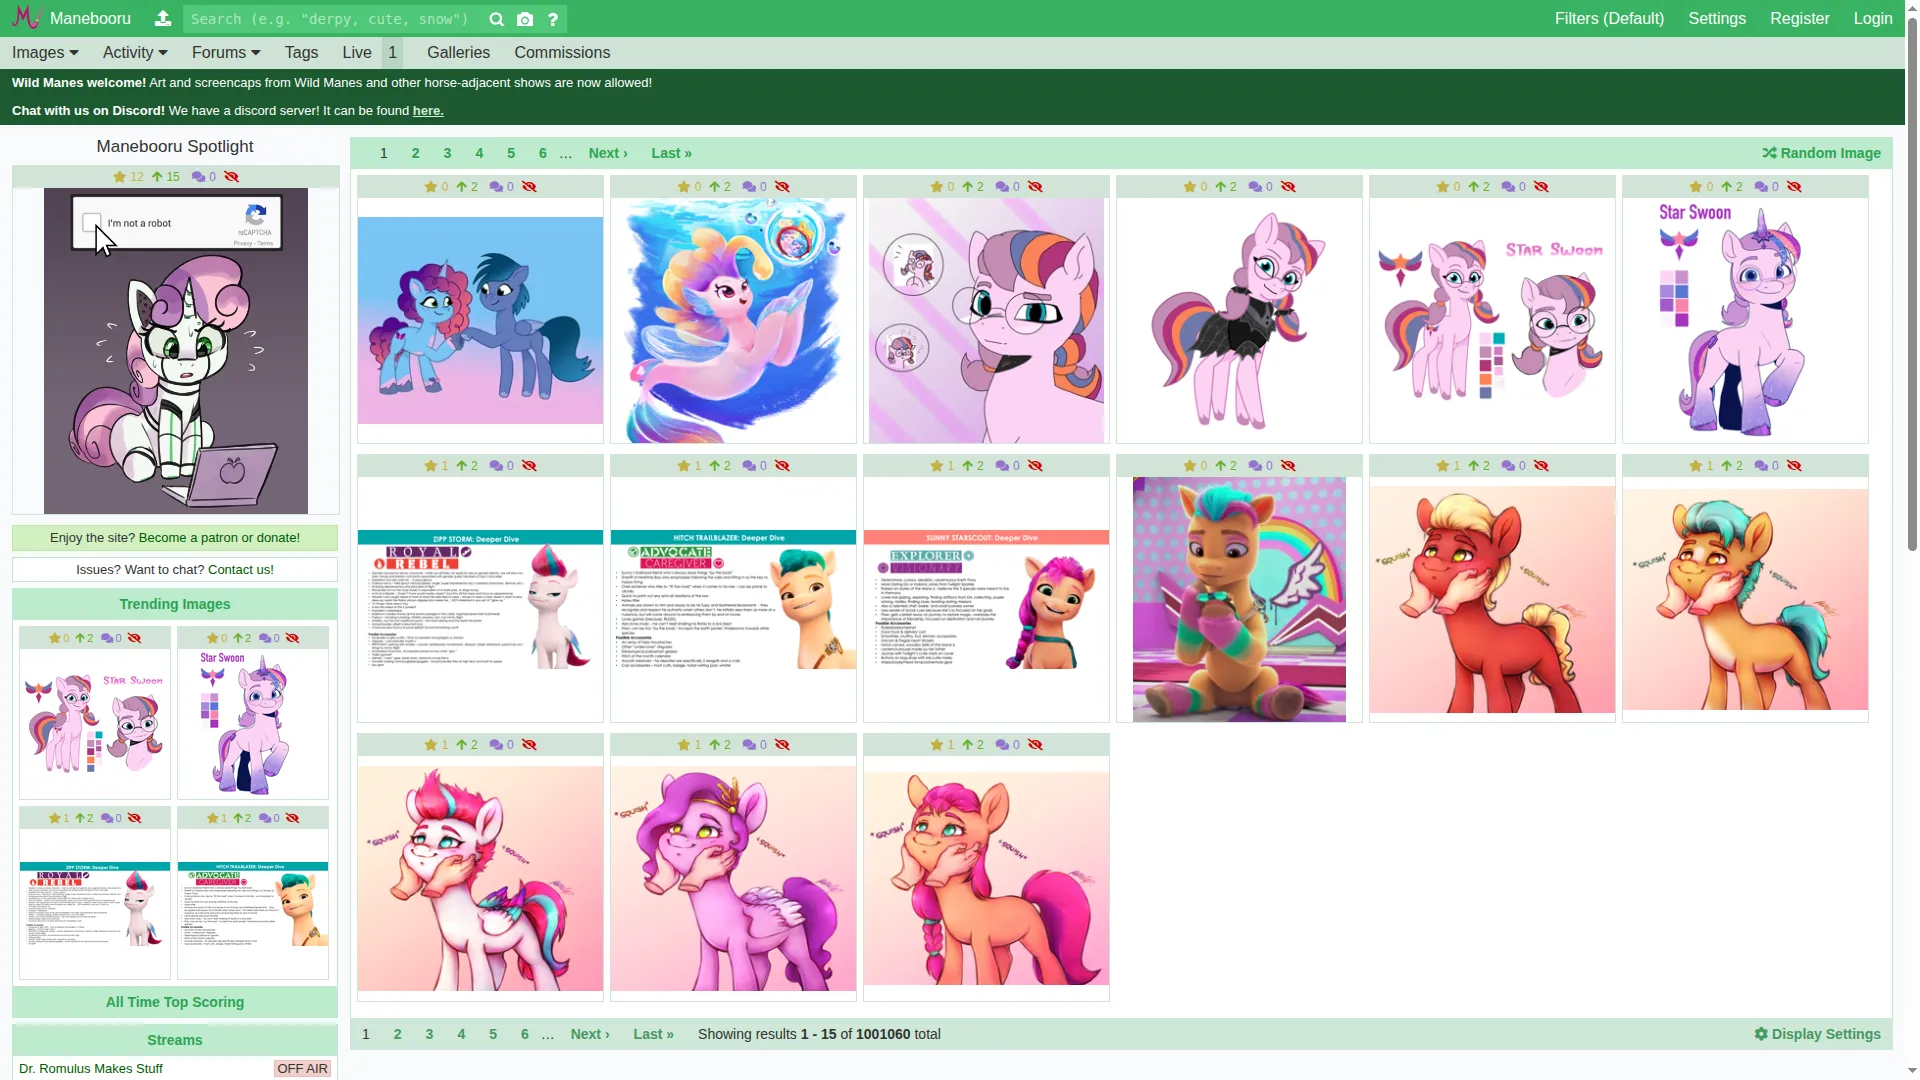This screenshot has height=1080, width=1920.
Task: Favorite the Manebooru Spotlight image with star
Action: click(x=120, y=177)
